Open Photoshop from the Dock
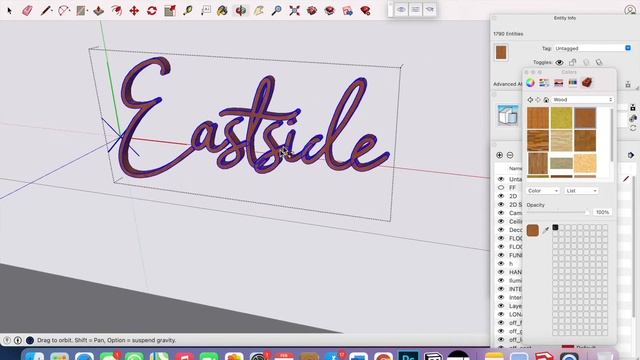This screenshot has height=360, width=640. tap(409, 355)
